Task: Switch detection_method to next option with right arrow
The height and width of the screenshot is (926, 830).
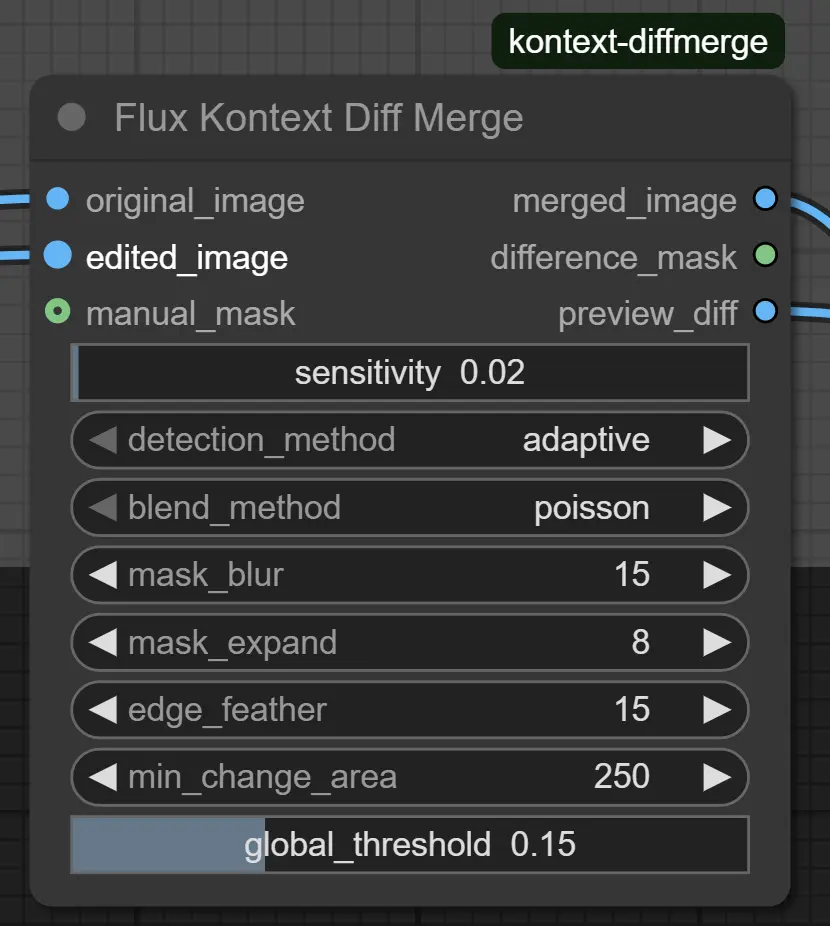Action: (716, 440)
